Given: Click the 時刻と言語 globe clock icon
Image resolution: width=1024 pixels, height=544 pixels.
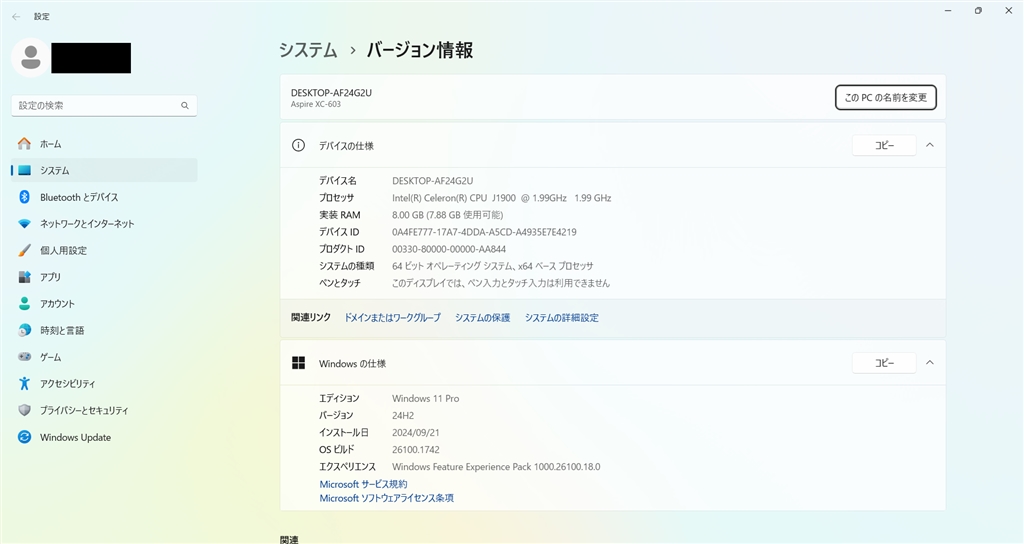Looking at the screenshot, I should 24,330.
